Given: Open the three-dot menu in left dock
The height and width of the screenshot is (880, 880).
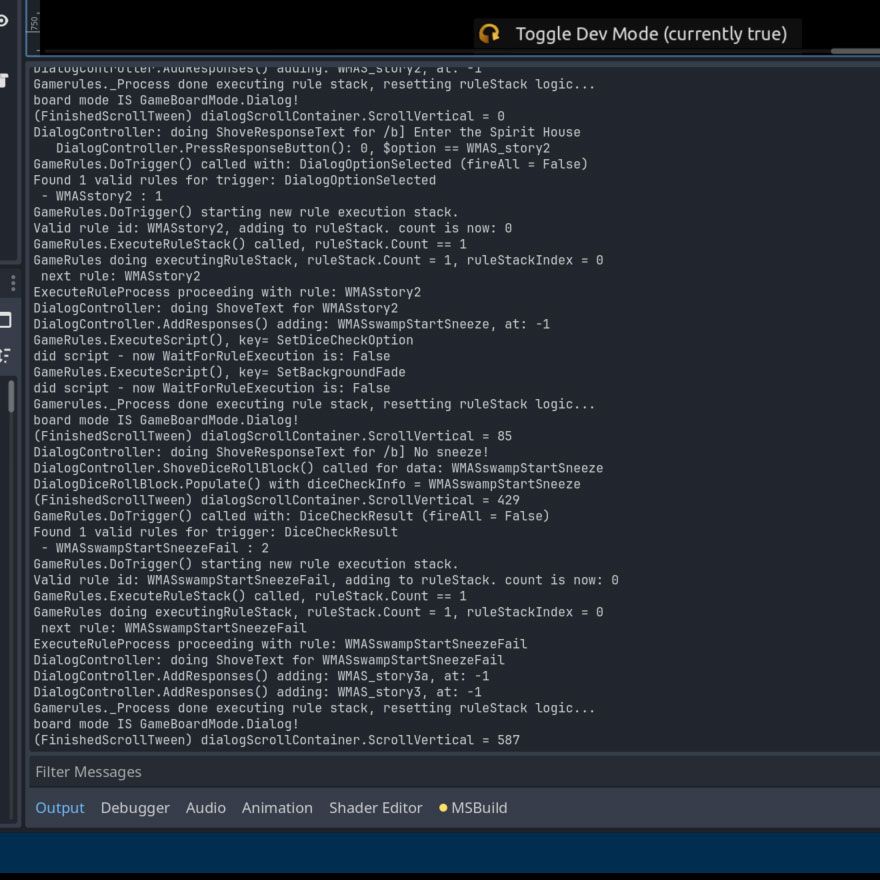Looking at the screenshot, I should [13, 283].
